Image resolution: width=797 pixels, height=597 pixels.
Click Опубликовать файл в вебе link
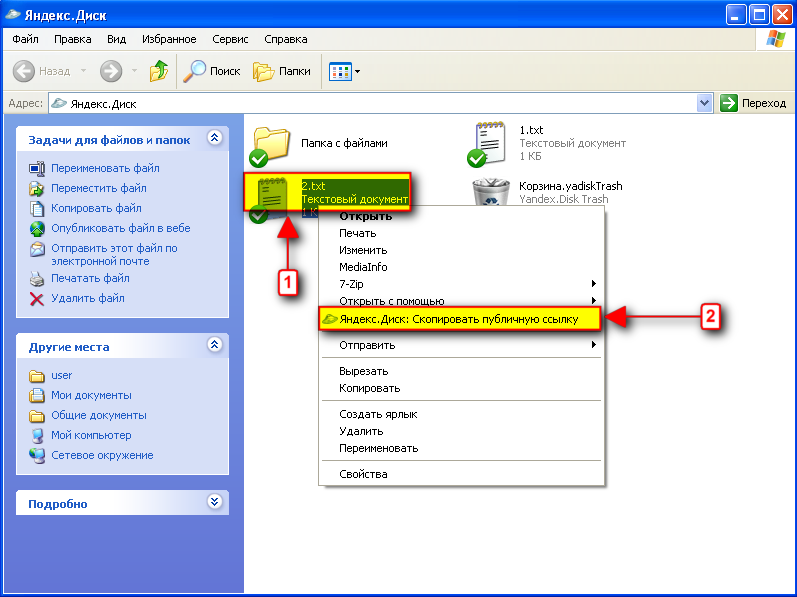tap(120, 228)
